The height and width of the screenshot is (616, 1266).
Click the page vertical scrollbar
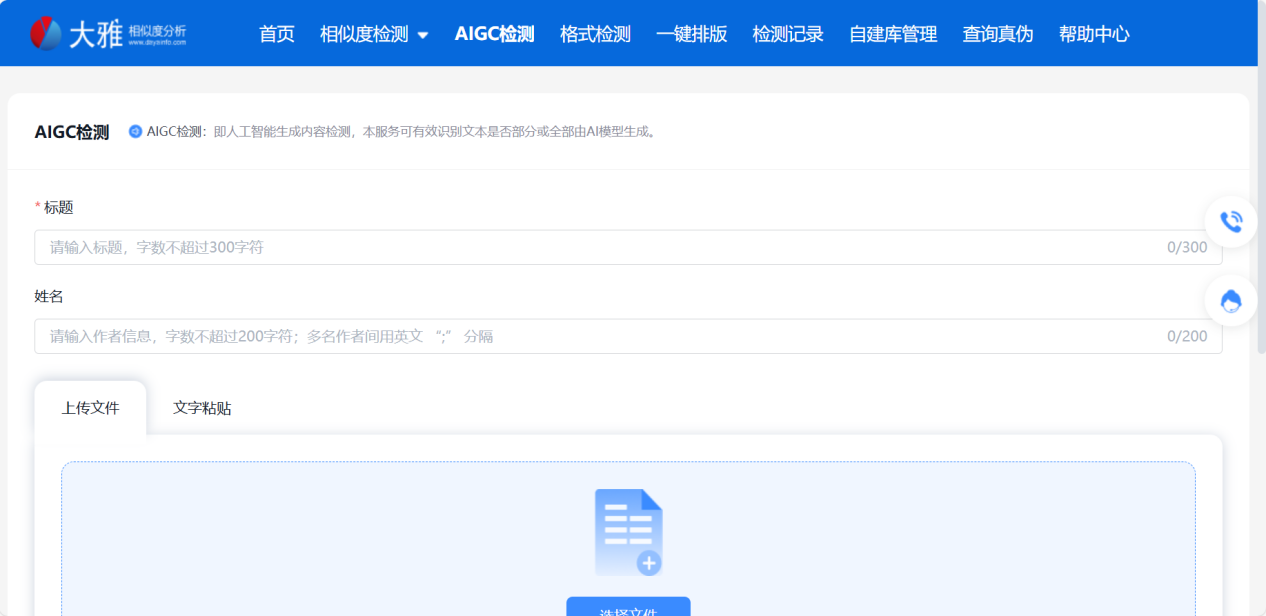1261,200
